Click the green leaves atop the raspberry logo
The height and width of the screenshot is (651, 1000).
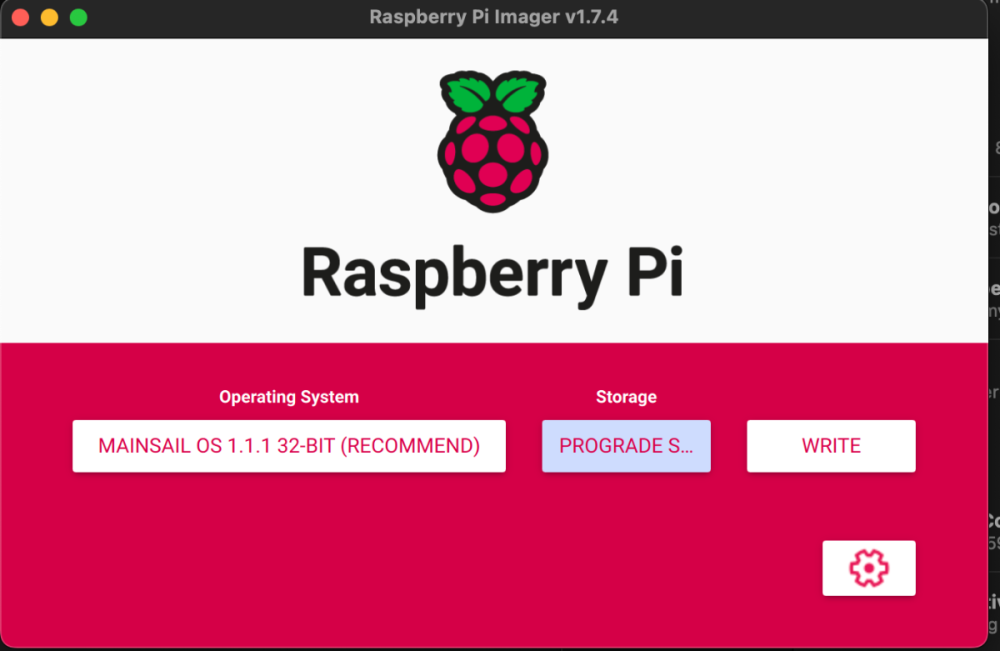pyautogui.click(x=492, y=93)
